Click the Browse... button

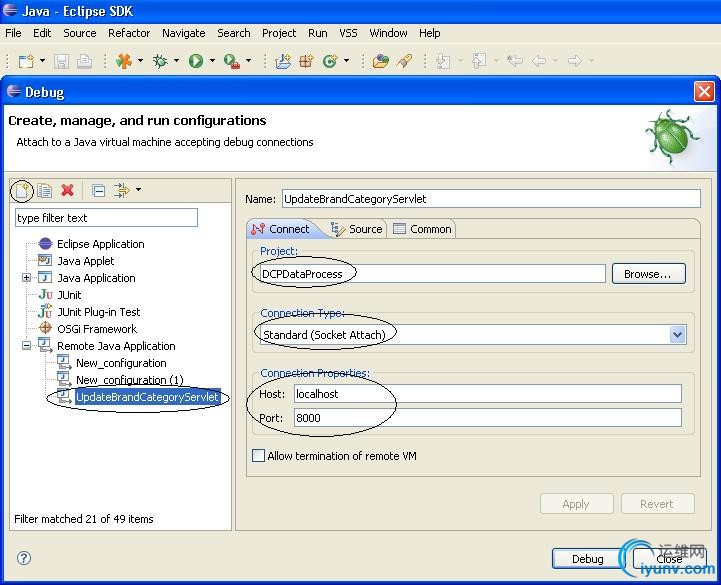click(648, 274)
